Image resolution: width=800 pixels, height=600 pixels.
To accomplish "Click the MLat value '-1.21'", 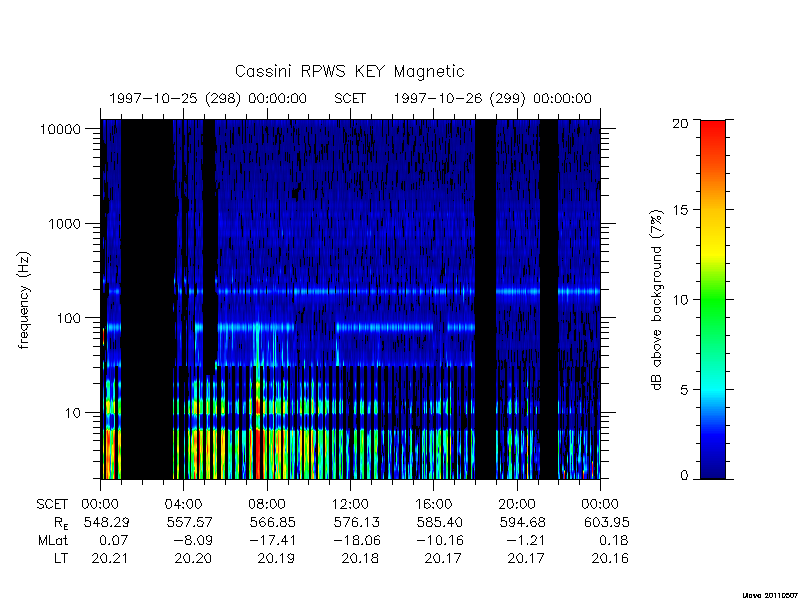I will tap(525, 540).
